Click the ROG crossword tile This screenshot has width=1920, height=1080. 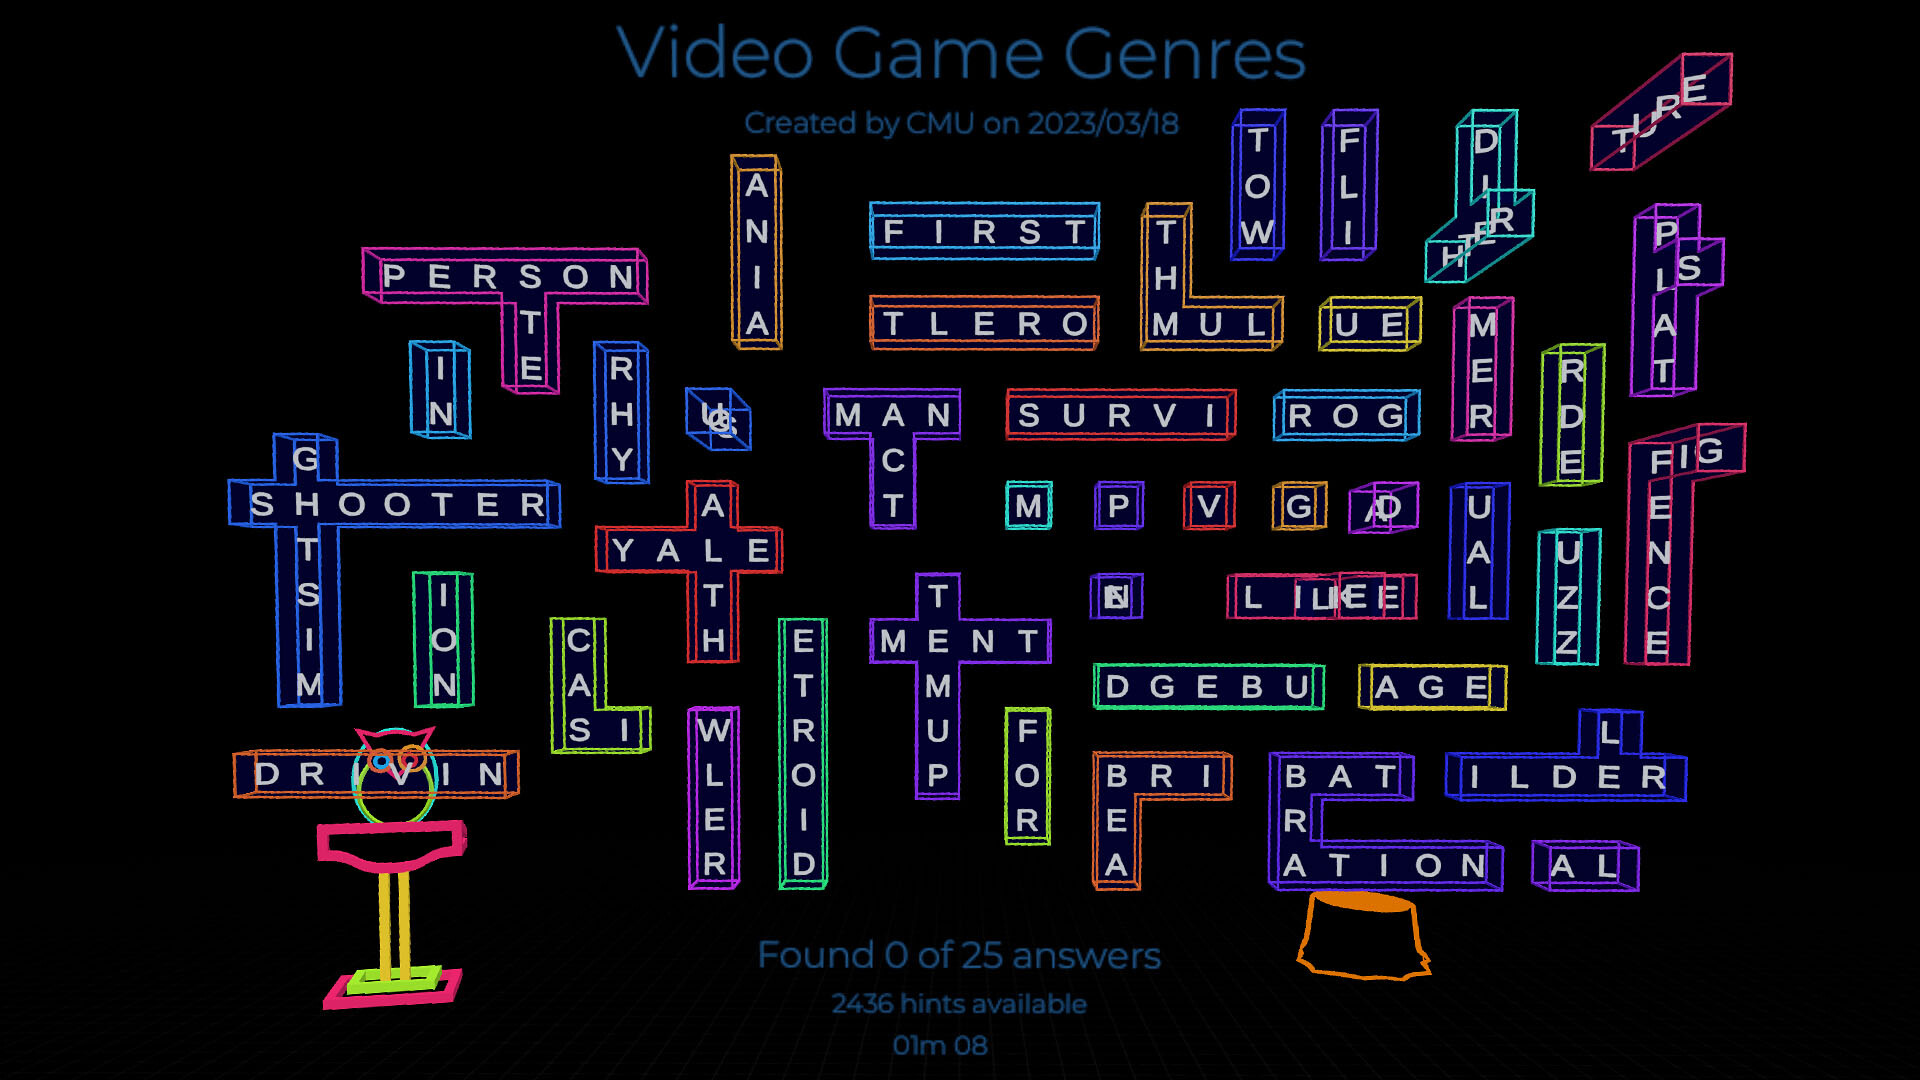tap(1345, 417)
